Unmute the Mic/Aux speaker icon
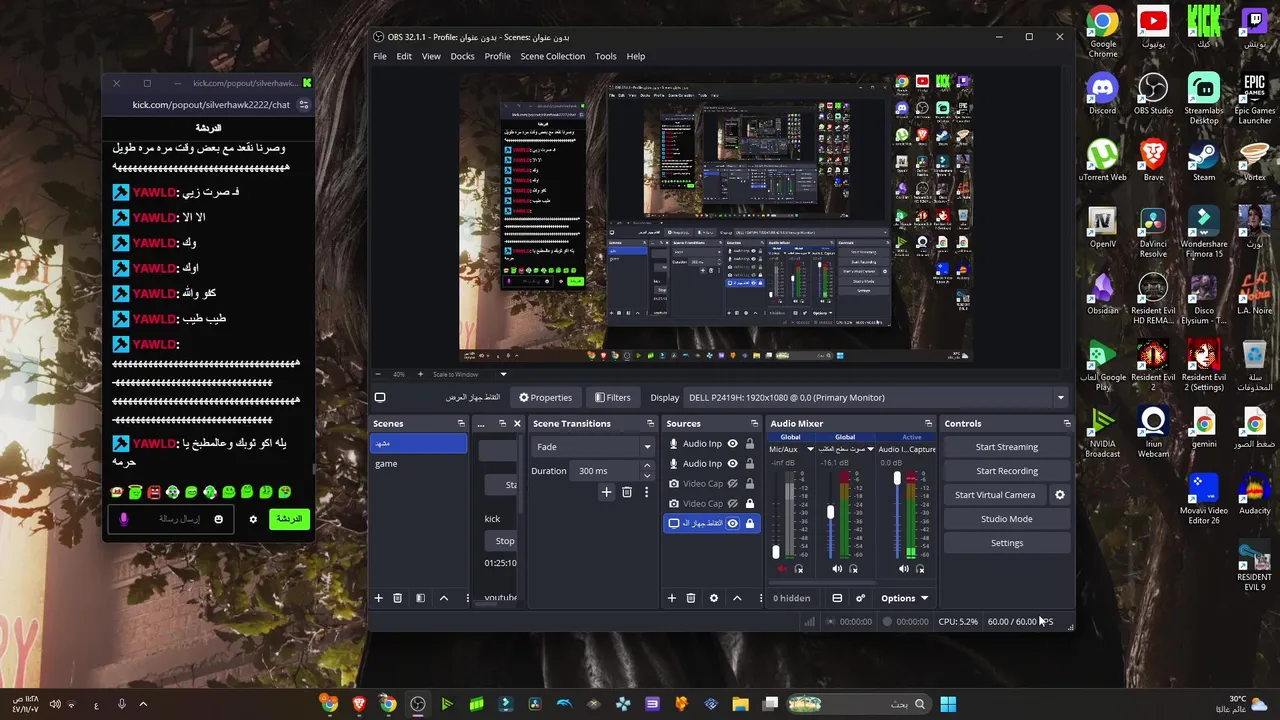Viewport: 1280px width, 720px height. pos(782,569)
